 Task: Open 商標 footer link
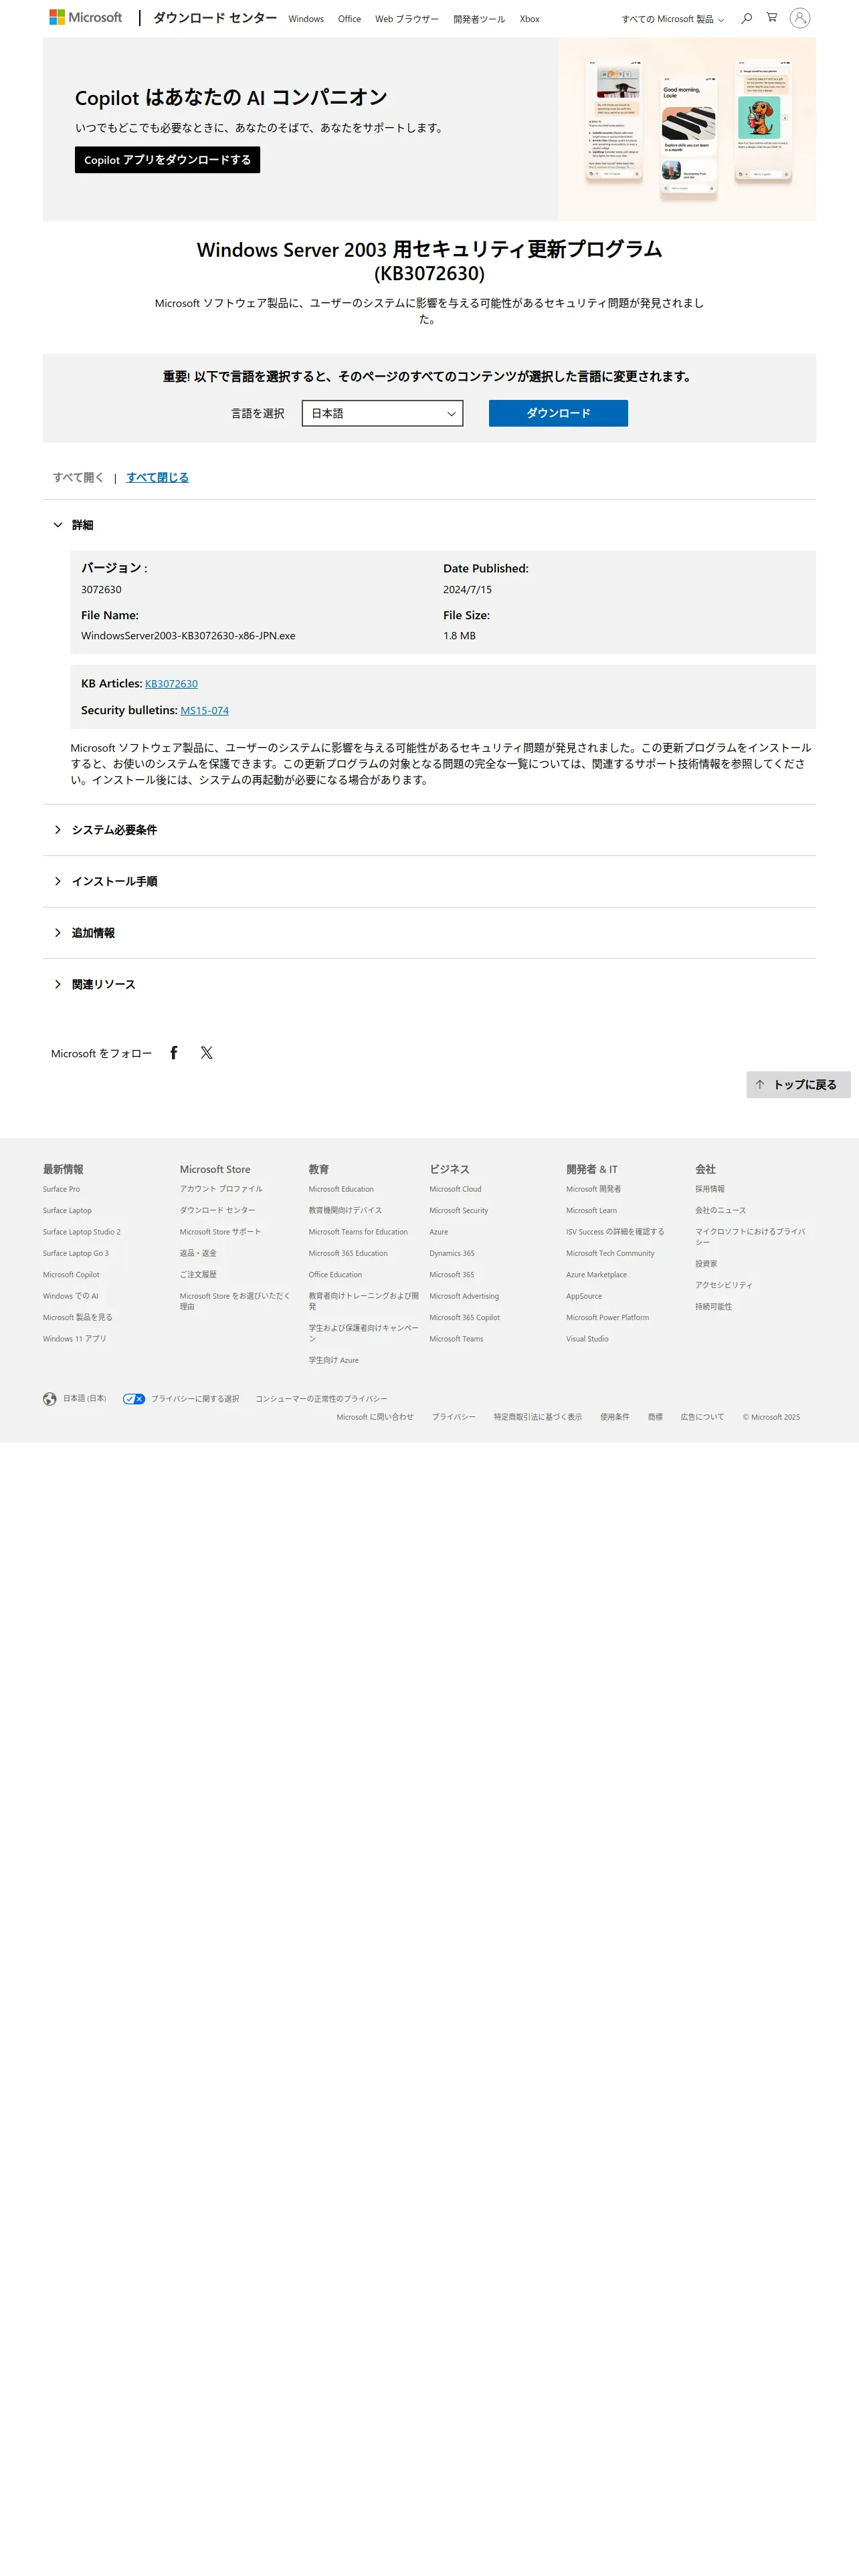click(x=655, y=1417)
